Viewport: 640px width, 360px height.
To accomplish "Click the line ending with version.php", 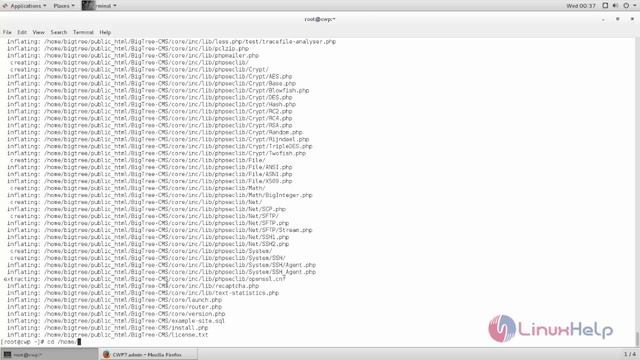I will (x=116, y=314).
